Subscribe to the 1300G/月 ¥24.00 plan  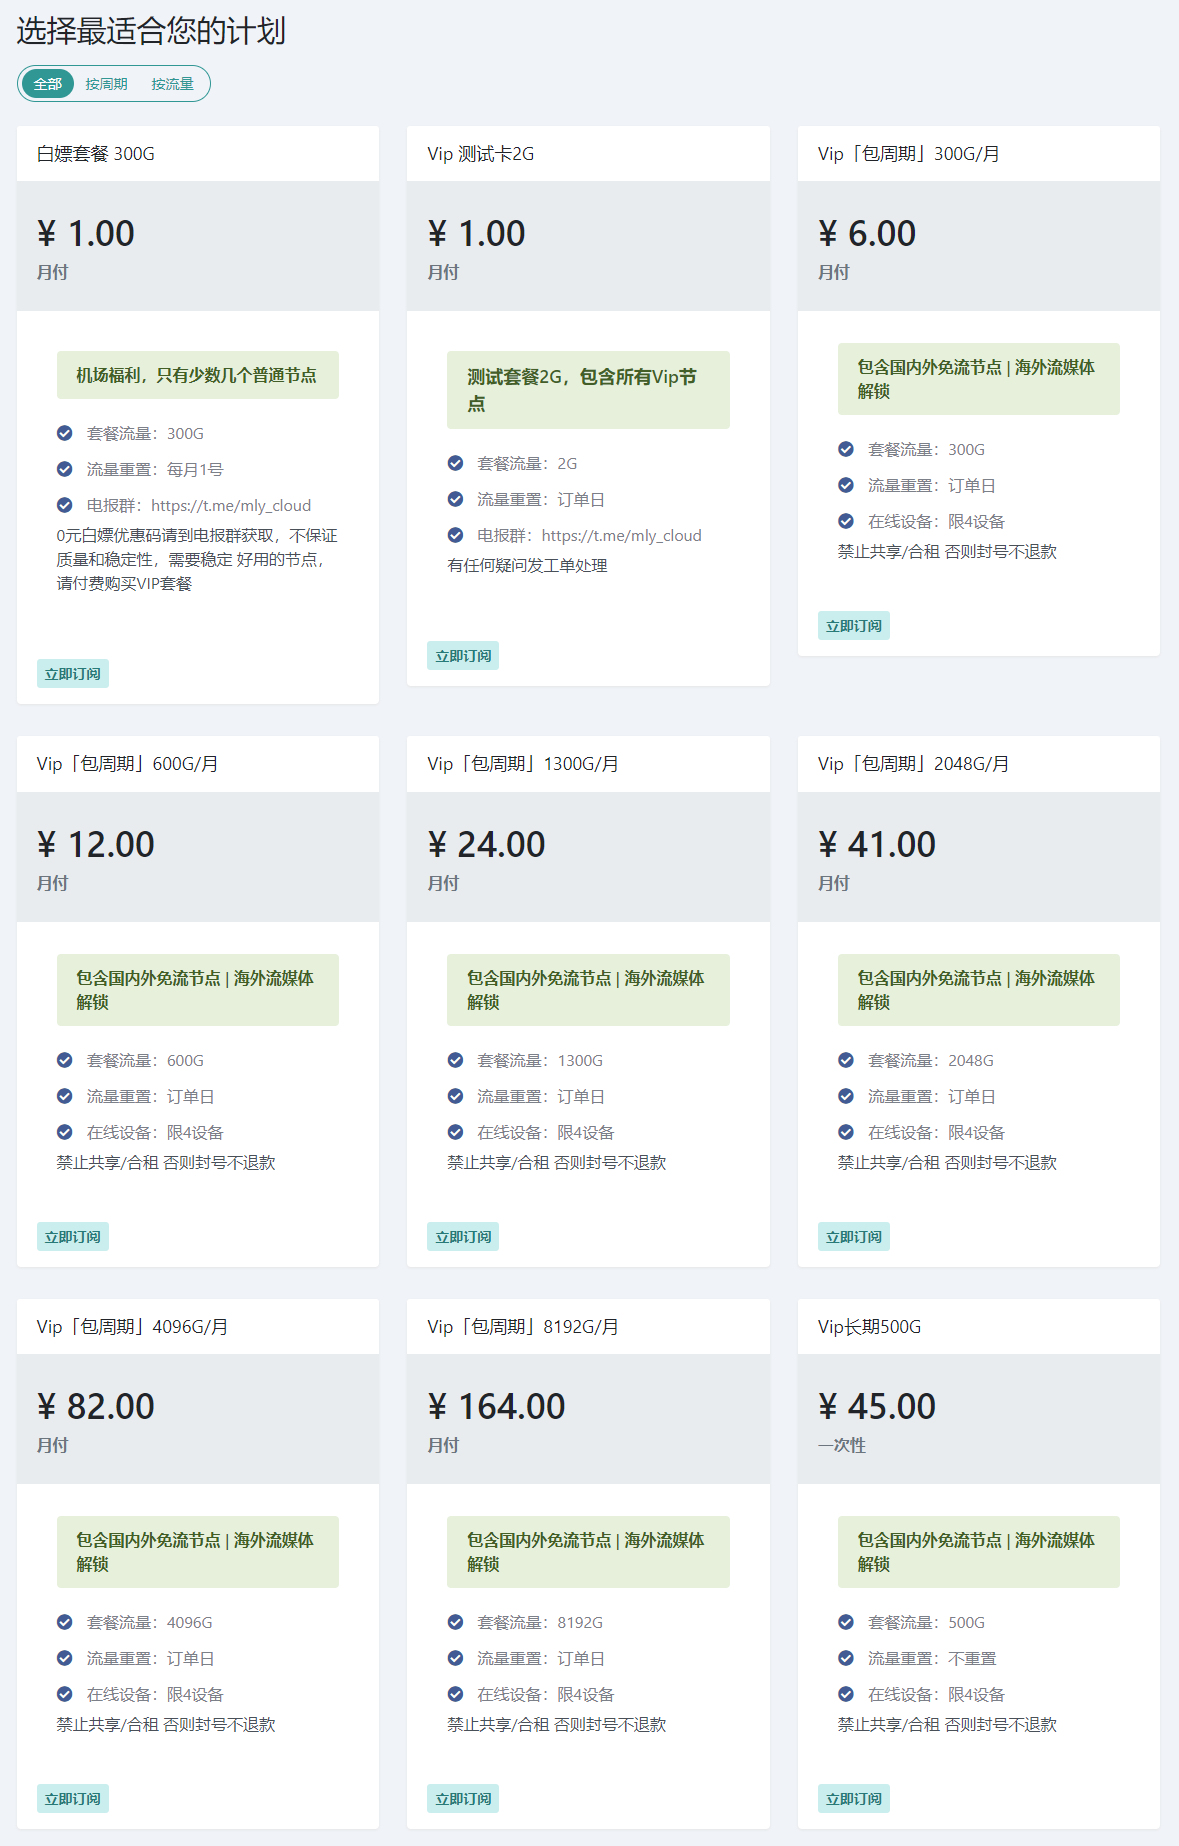pyautogui.click(x=463, y=1237)
